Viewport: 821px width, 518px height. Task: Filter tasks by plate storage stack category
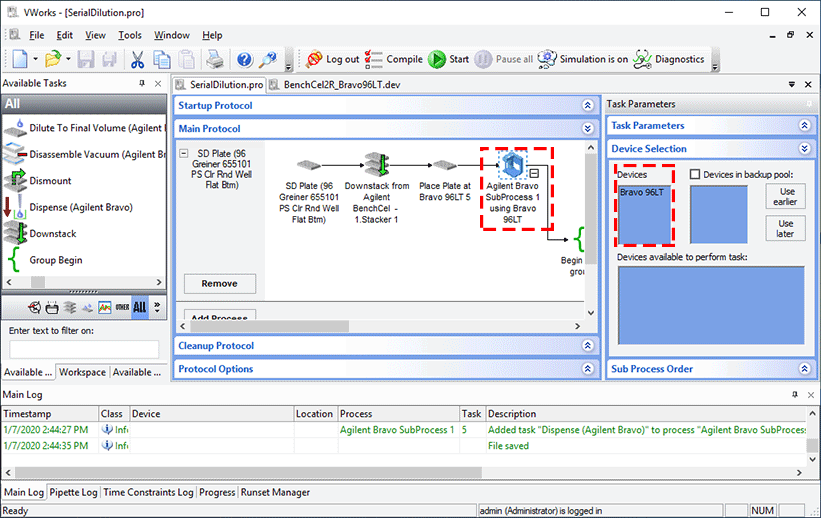pyautogui.click(x=70, y=307)
